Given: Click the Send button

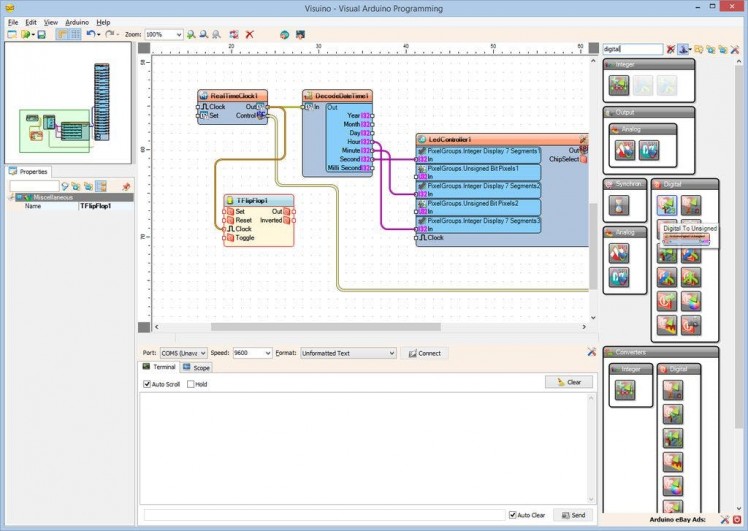Looking at the screenshot, I should pos(571,515).
